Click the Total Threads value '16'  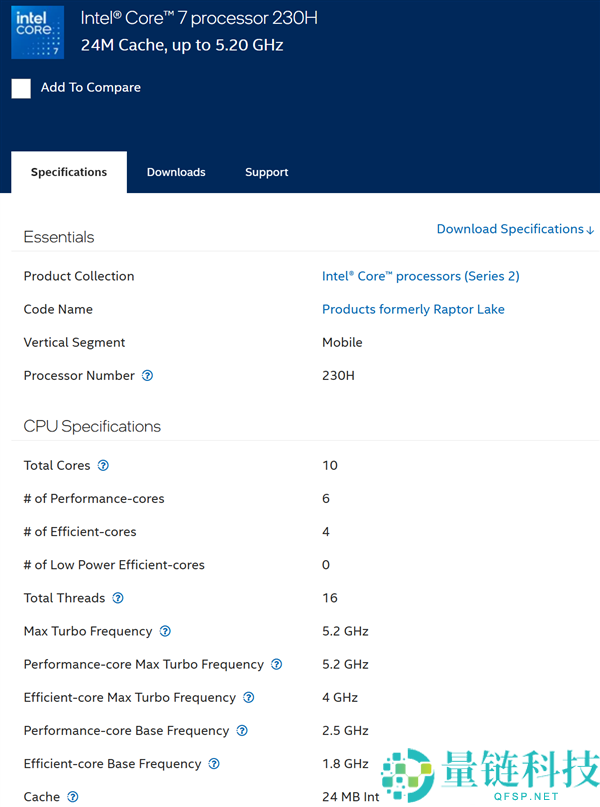(330, 598)
